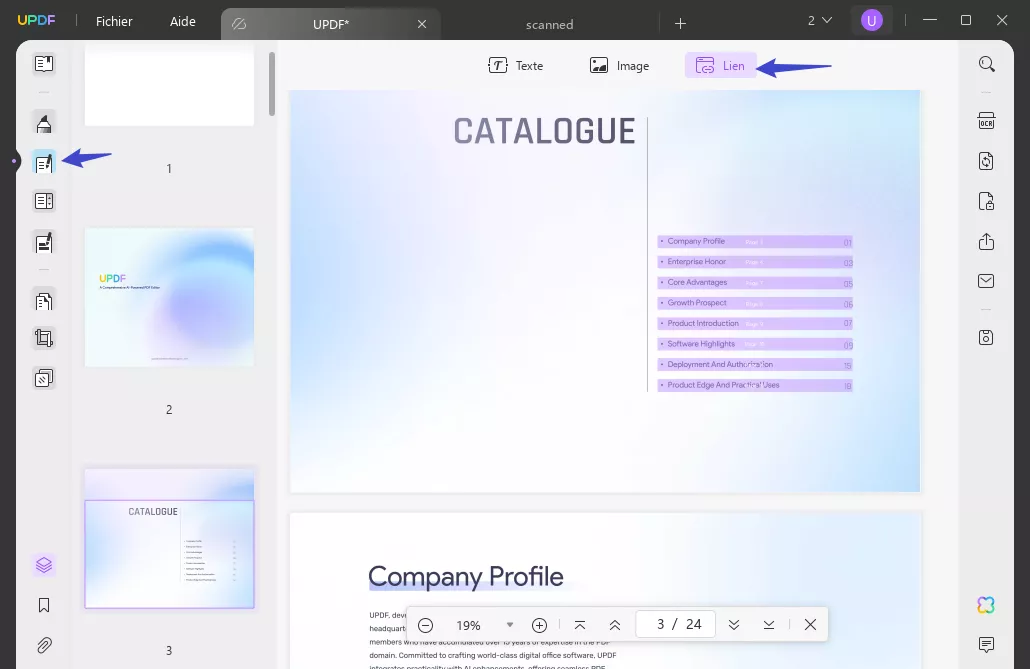The image size is (1030, 669).
Task: Click the CATALOGUE heading text
Action: click(545, 131)
